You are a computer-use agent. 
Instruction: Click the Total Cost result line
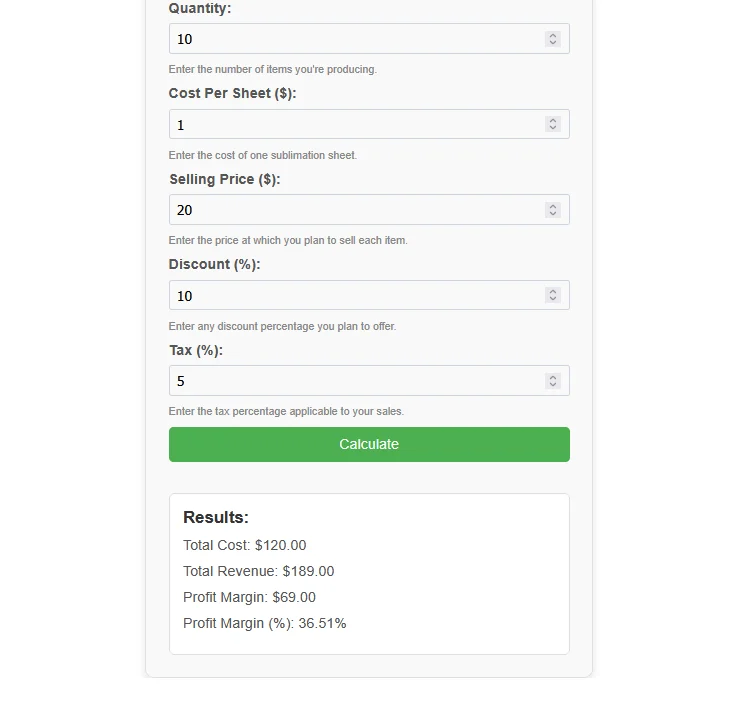(x=244, y=545)
